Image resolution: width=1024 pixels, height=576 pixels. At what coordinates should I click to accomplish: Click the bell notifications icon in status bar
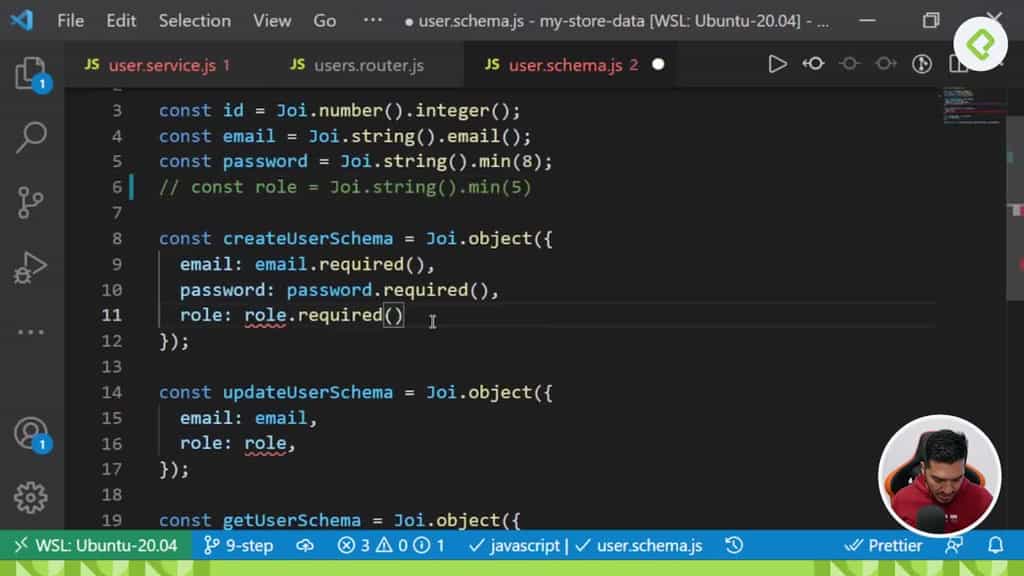click(x=998, y=546)
